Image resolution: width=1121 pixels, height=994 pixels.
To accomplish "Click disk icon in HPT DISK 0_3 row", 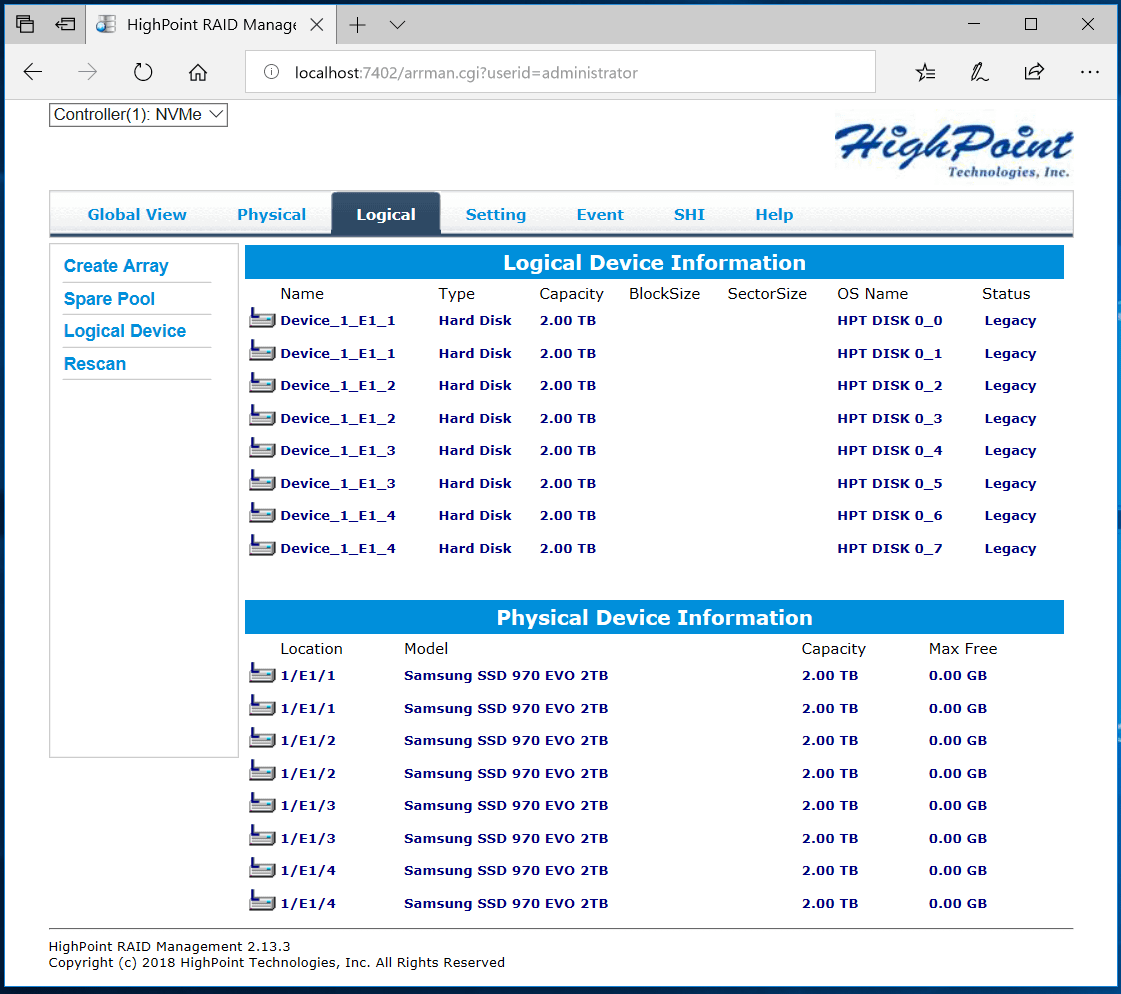I will point(262,416).
